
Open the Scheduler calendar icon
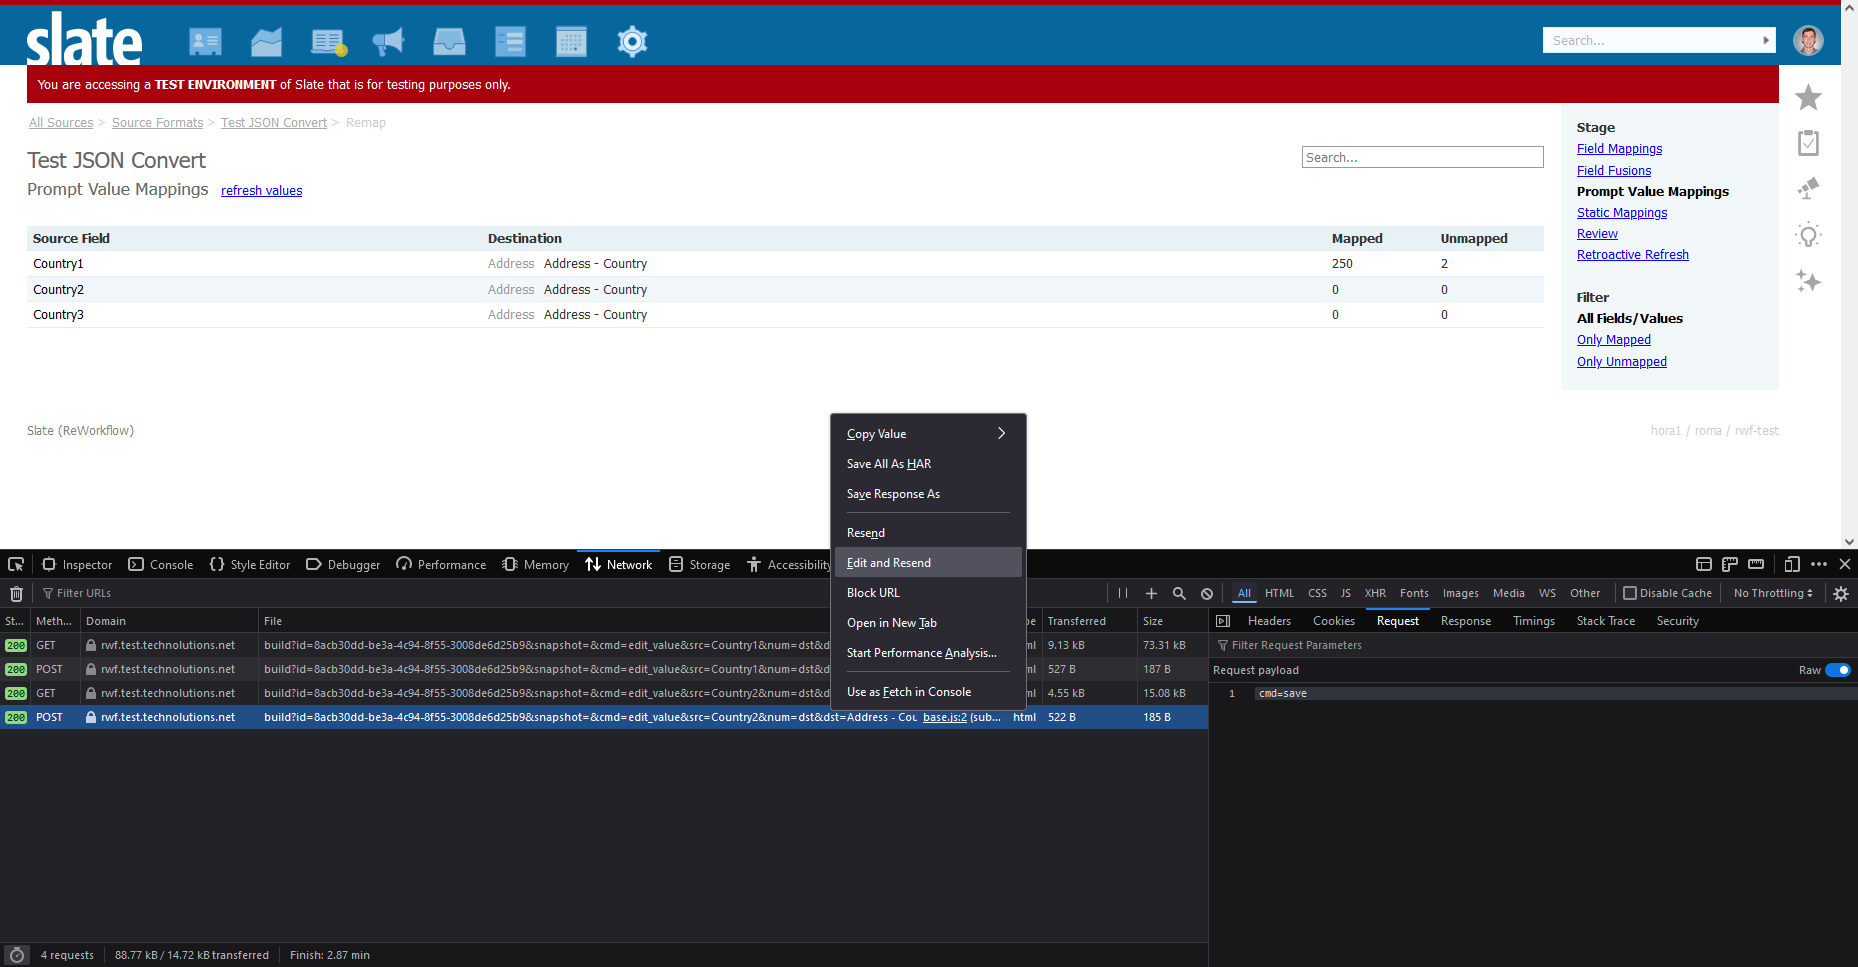(x=571, y=41)
